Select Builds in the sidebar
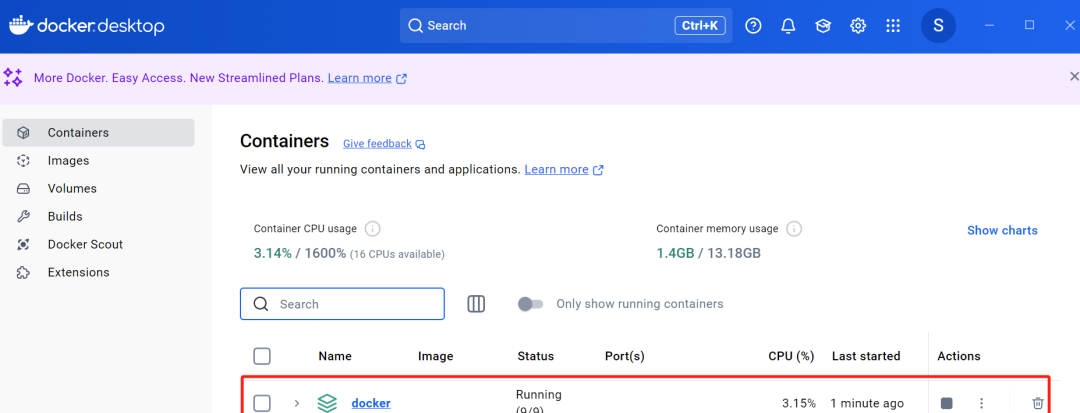The height and width of the screenshot is (413, 1080). (98, 216)
